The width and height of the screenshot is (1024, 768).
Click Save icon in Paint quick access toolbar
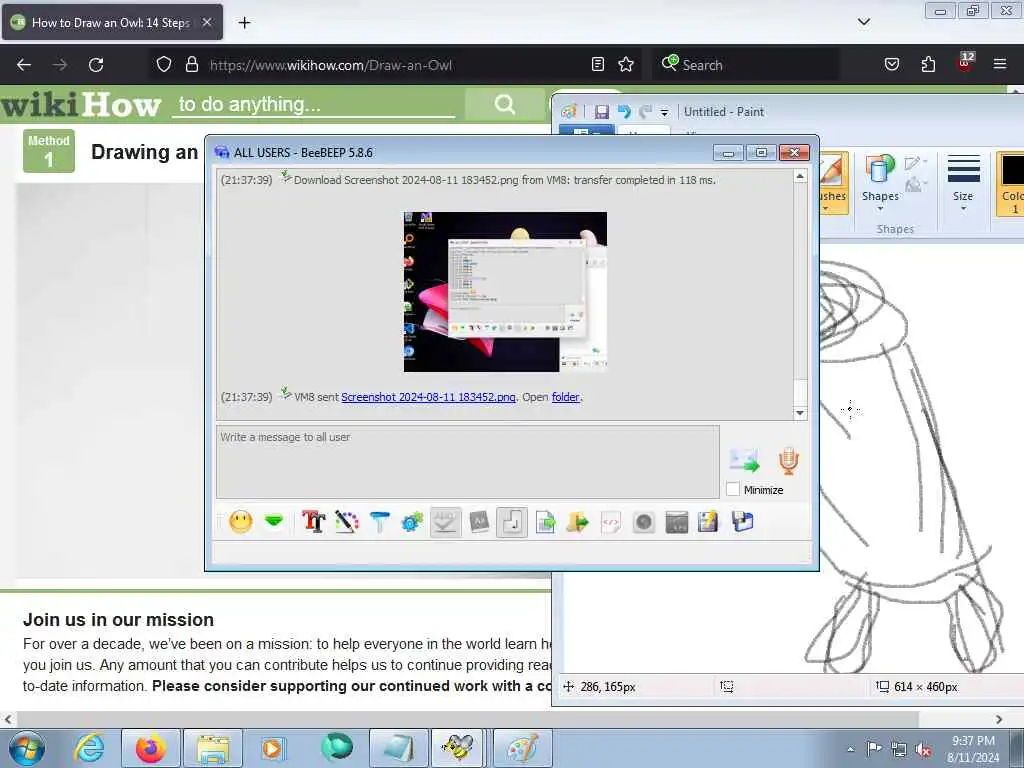pyautogui.click(x=601, y=112)
